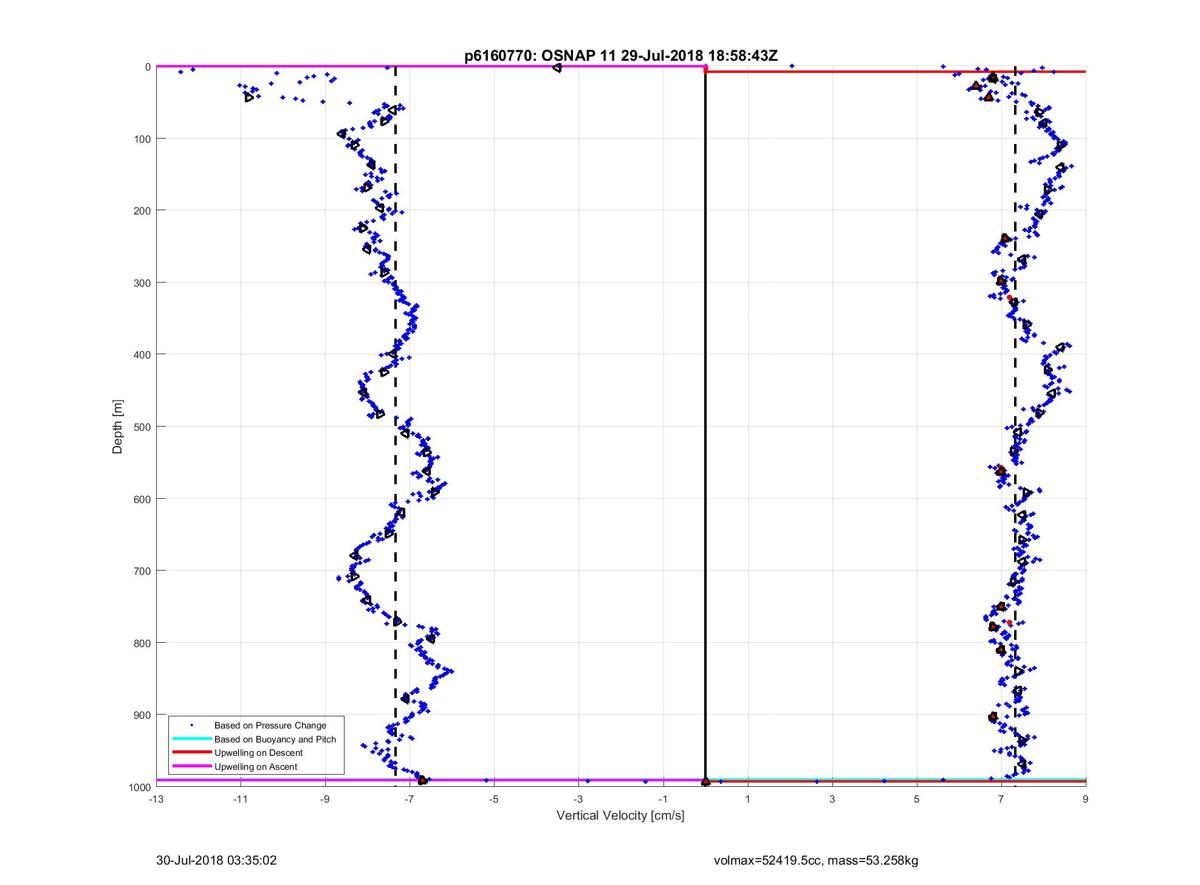This screenshot has width=1200, height=885.
Task: Click the velocity tick label '-1'
Action: click(x=663, y=799)
